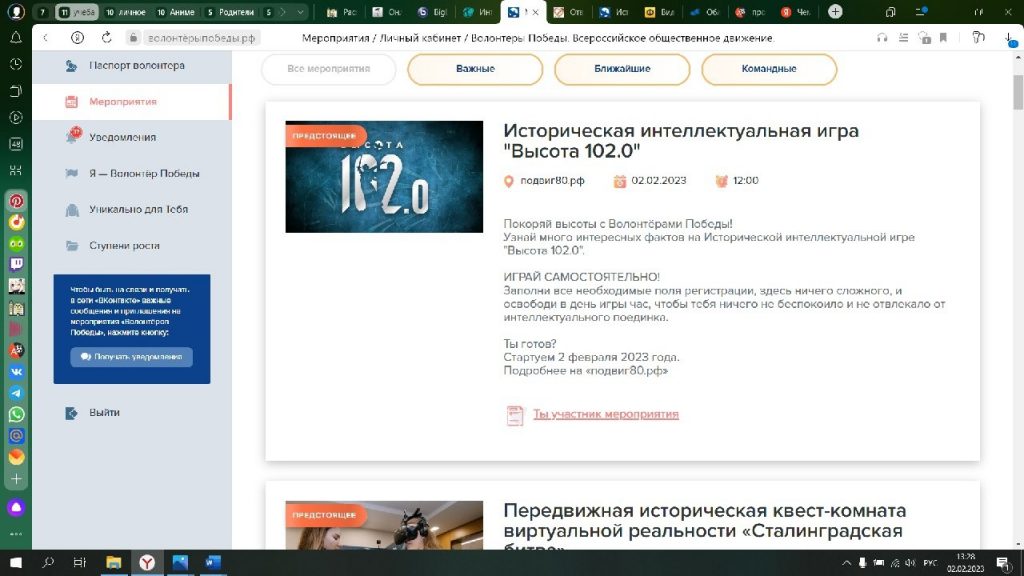Open File Explorer from the taskbar
The image size is (1024, 576).
tap(114, 562)
